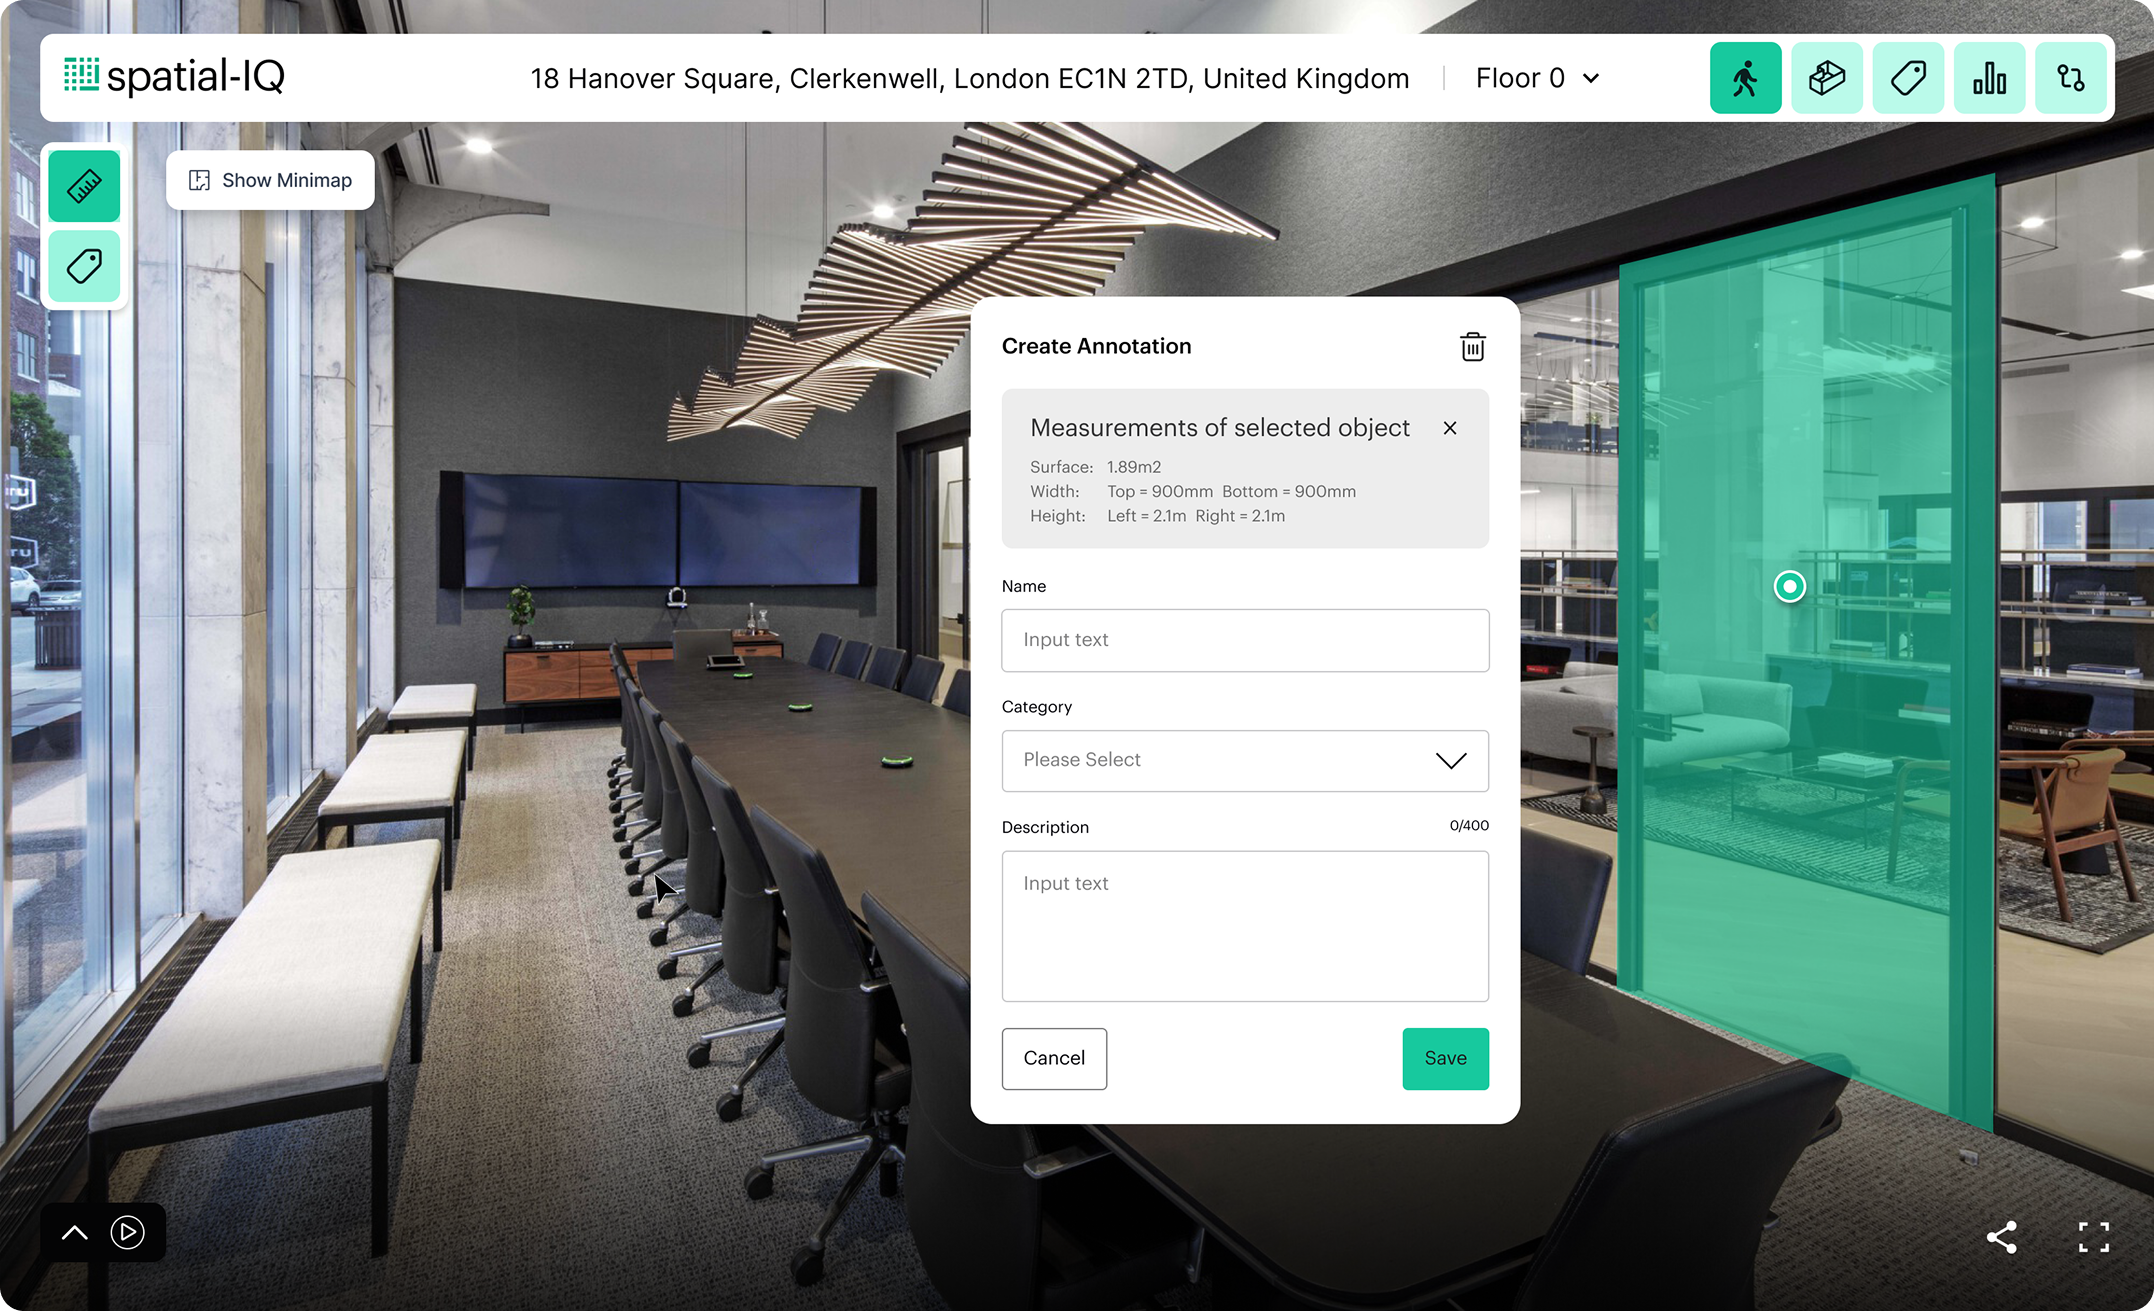The width and height of the screenshot is (2154, 1311).
Task: Click the route path icon
Action: (2070, 78)
